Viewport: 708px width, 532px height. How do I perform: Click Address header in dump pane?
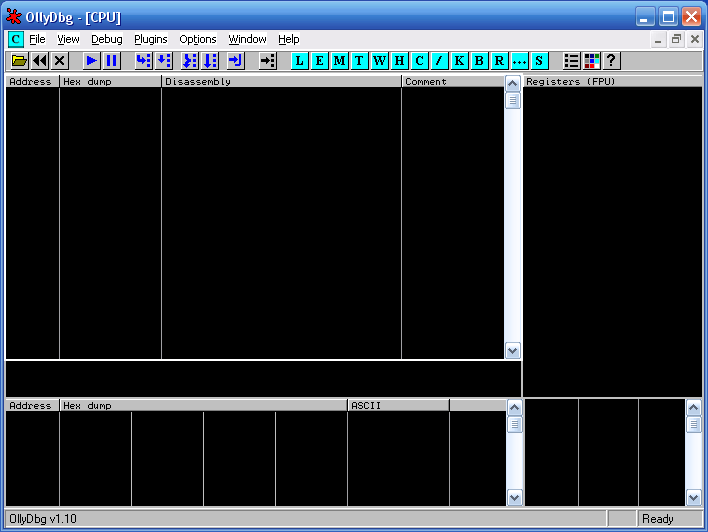[x=33, y=406]
